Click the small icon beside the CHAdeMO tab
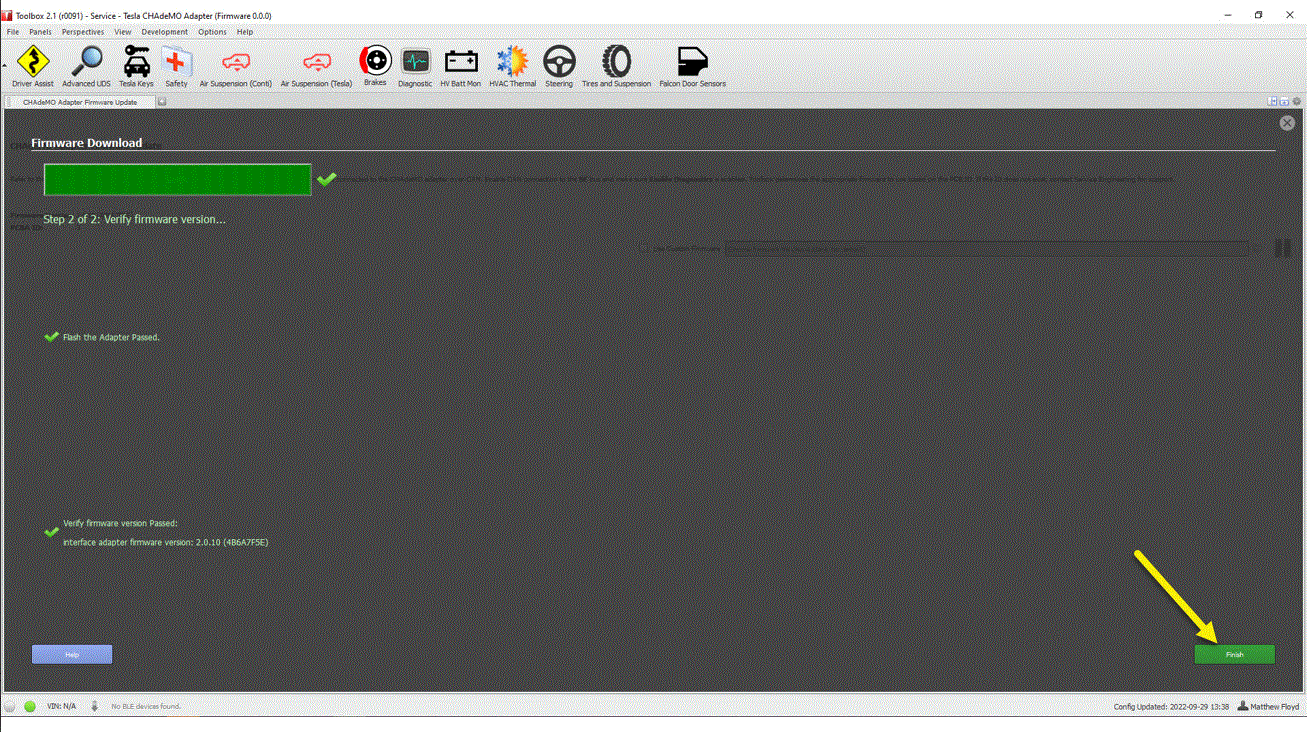 (x=162, y=102)
